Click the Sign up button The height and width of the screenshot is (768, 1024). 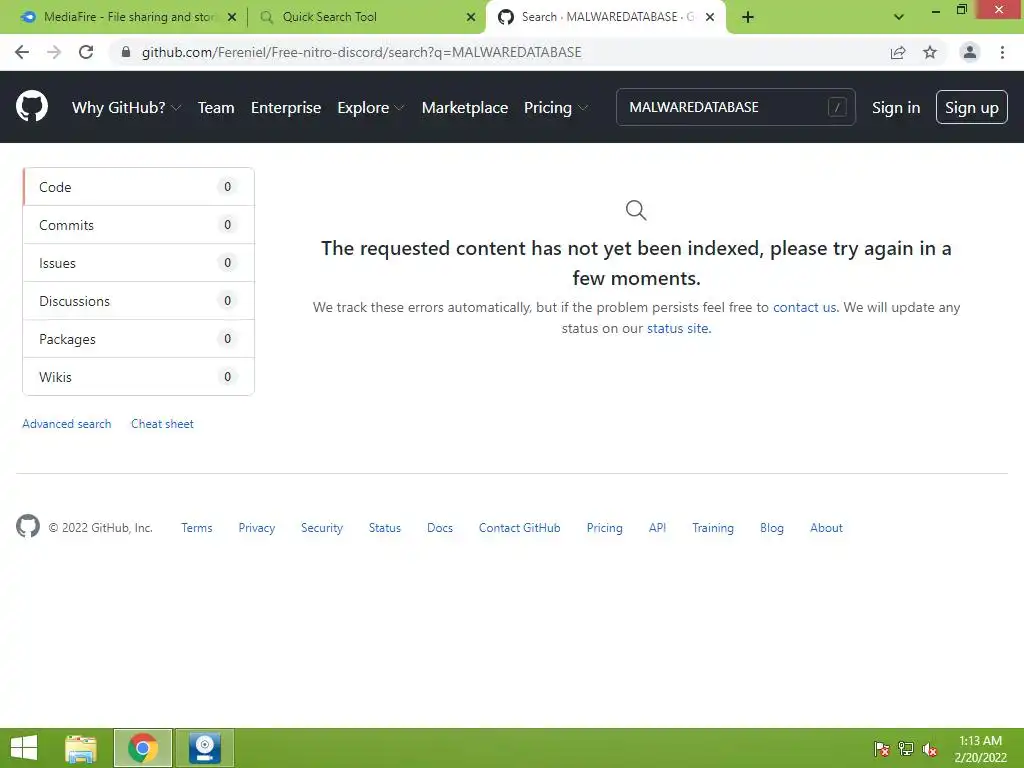pyautogui.click(x=972, y=107)
